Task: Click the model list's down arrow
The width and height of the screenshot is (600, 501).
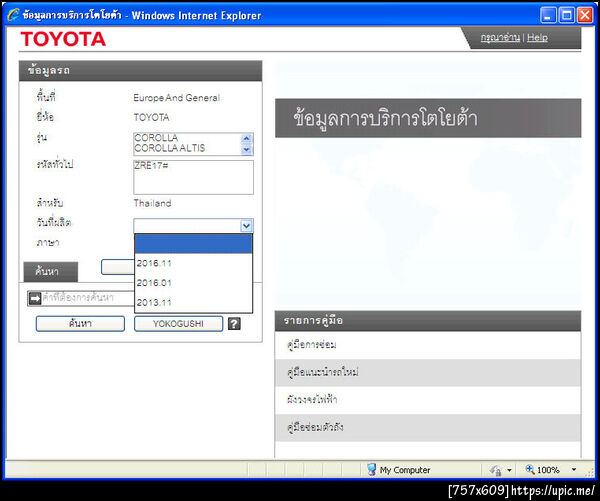Action: pyautogui.click(x=247, y=150)
